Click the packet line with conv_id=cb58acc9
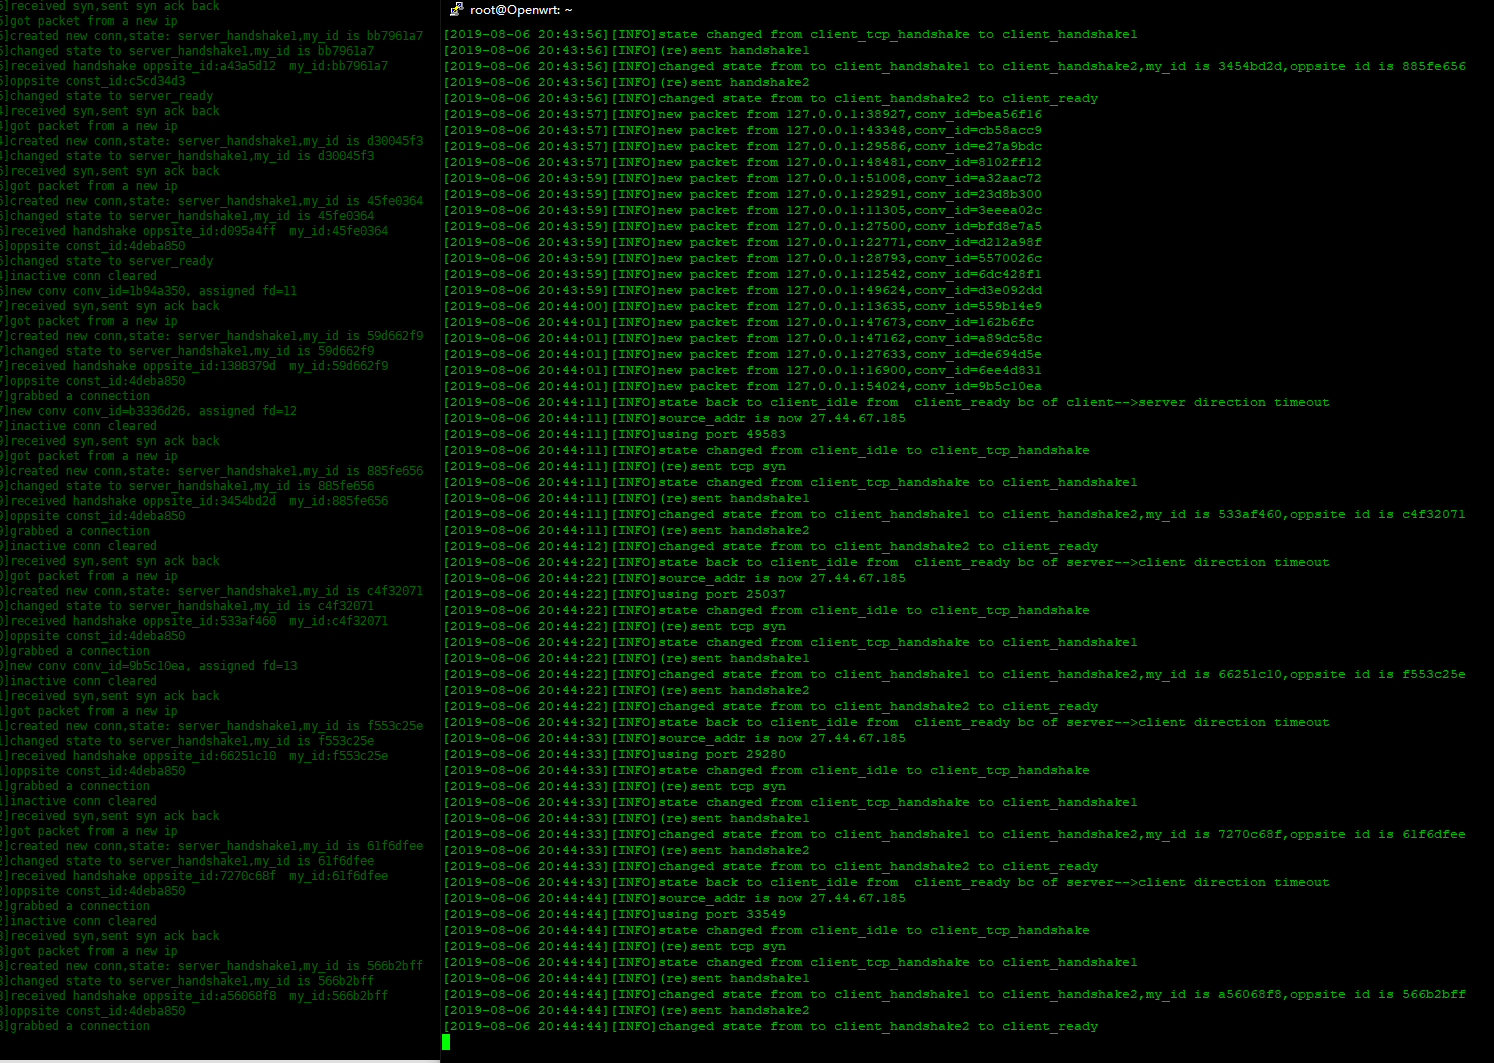The height and width of the screenshot is (1063, 1494). (742, 130)
